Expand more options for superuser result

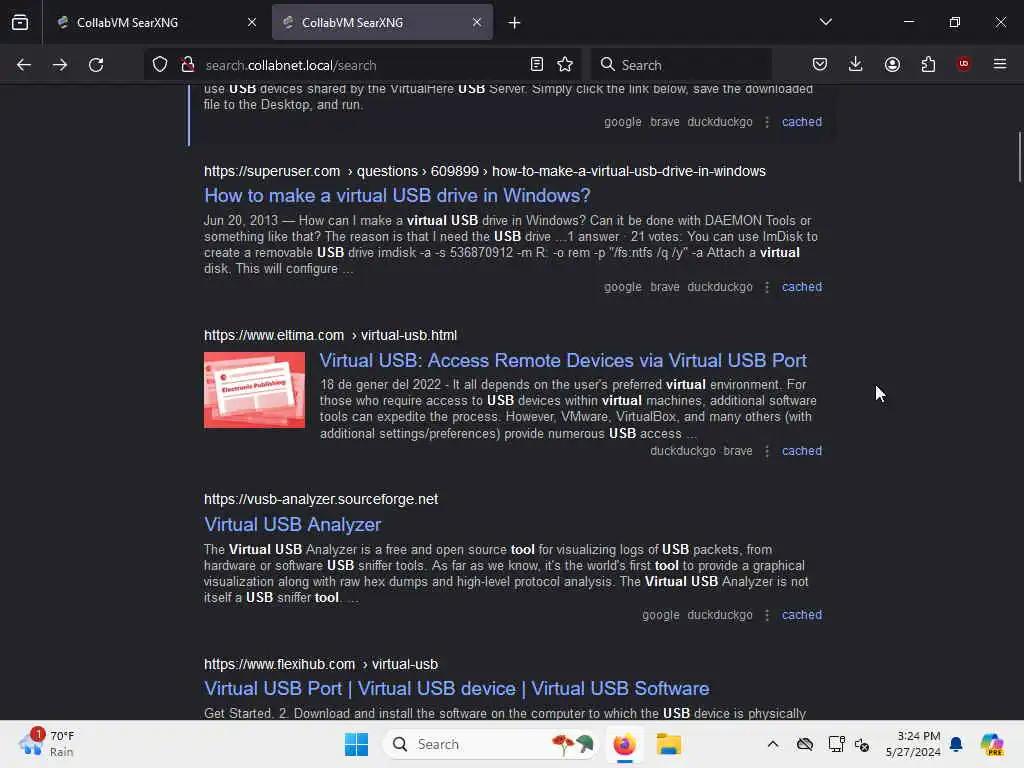[x=767, y=287]
